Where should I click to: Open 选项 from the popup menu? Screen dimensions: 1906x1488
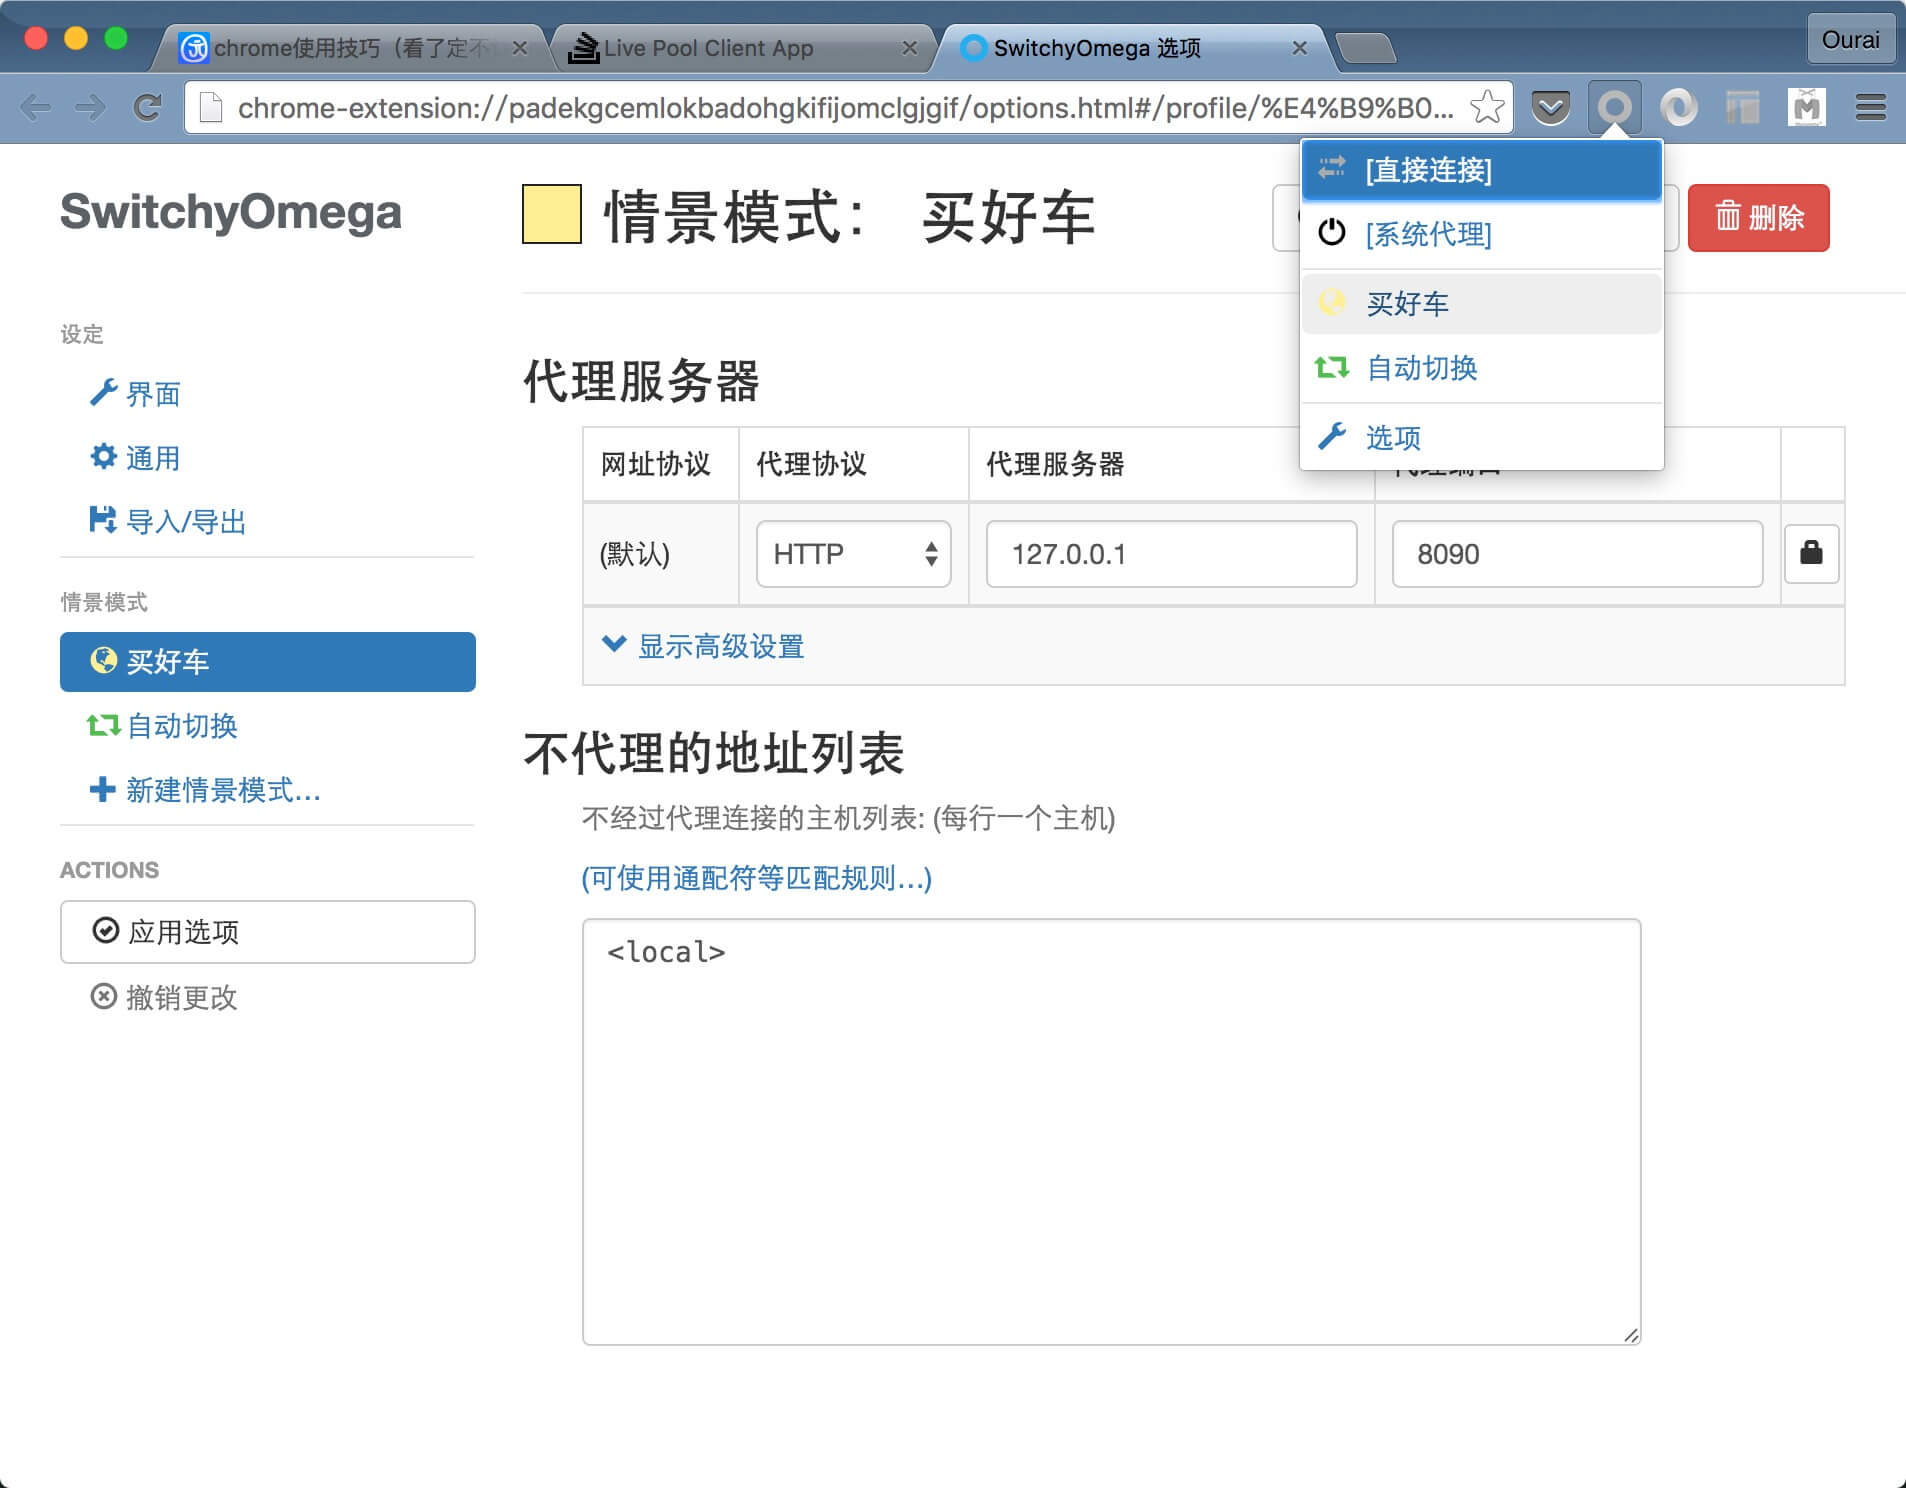point(1481,437)
